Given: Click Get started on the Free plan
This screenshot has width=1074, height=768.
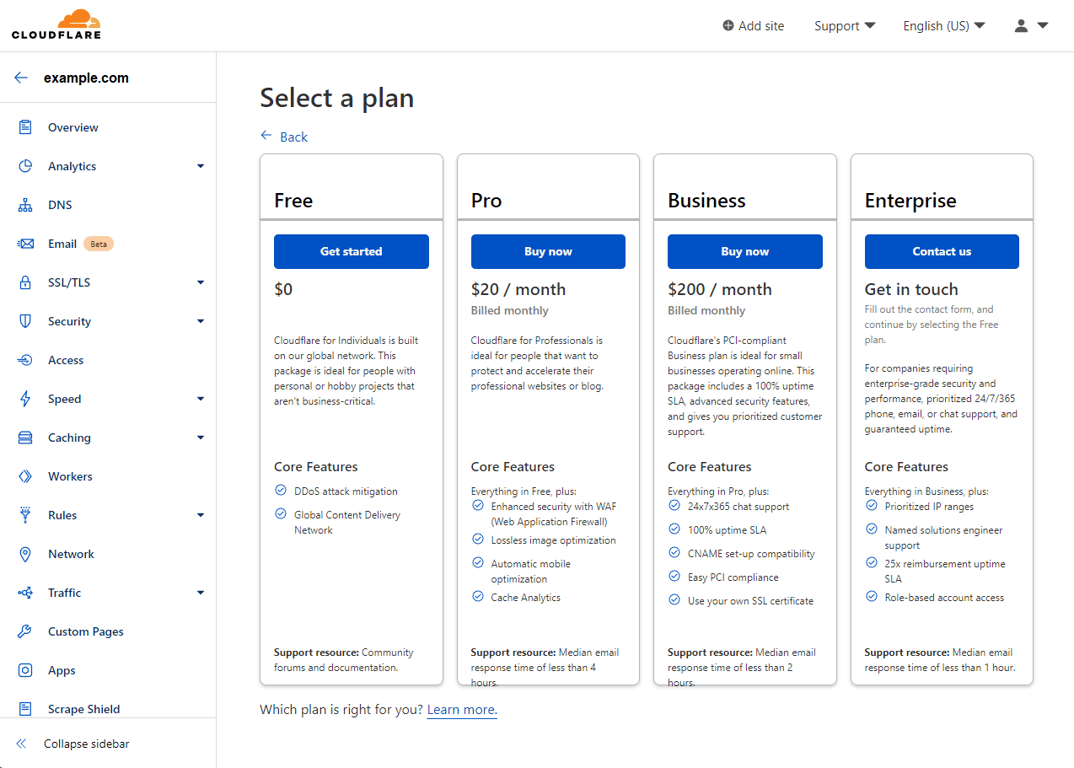Looking at the screenshot, I should coord(351,251).
